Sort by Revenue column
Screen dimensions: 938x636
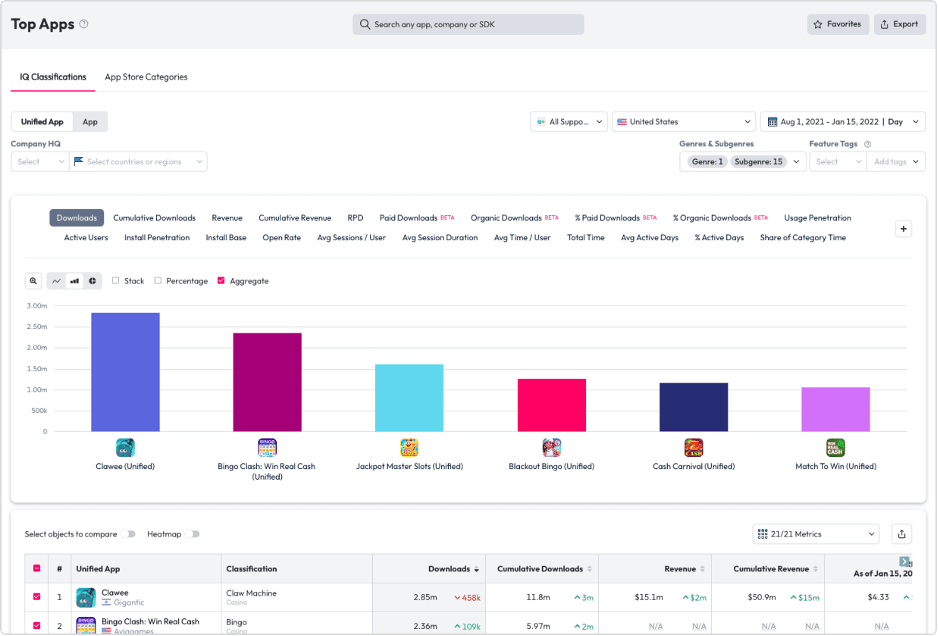702,569
